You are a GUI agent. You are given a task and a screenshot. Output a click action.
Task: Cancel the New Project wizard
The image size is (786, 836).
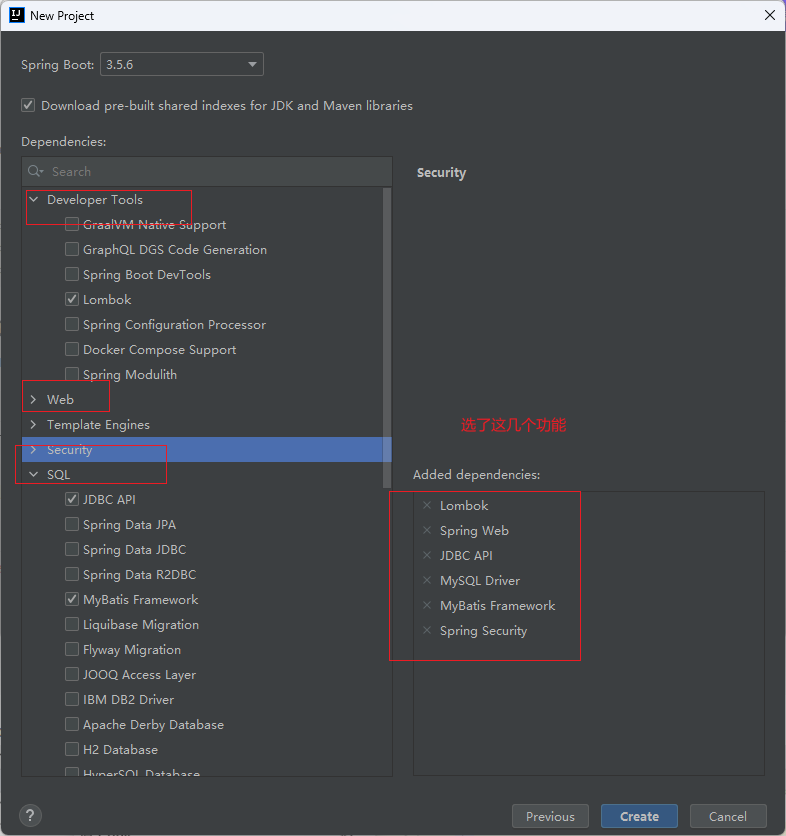(728, 816)
